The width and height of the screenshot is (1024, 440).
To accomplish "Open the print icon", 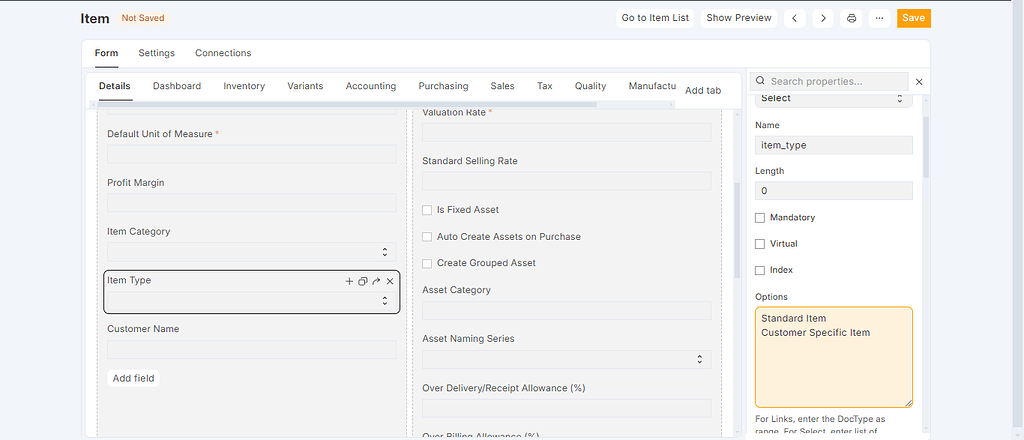I will coord(852,18).
